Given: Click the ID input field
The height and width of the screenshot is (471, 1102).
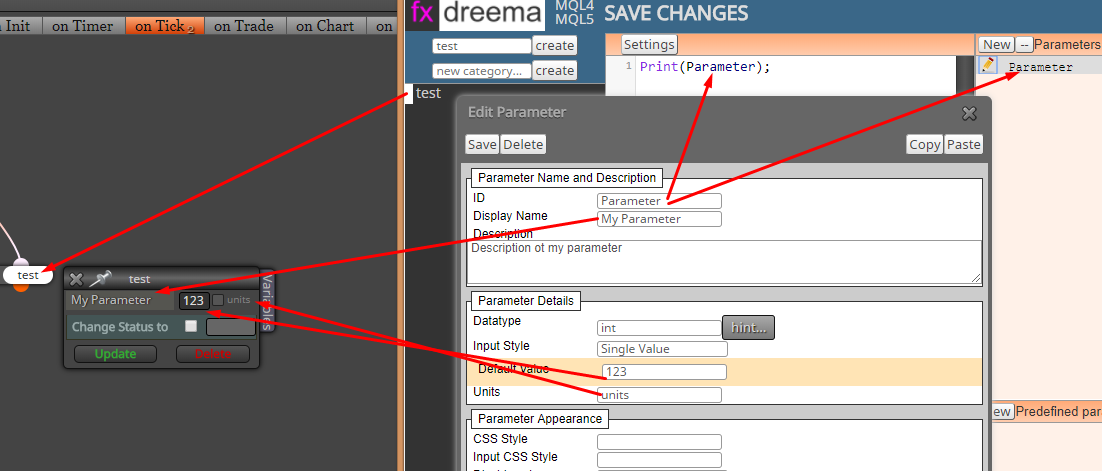Looking at the screenshot, I should coord(659,201).
